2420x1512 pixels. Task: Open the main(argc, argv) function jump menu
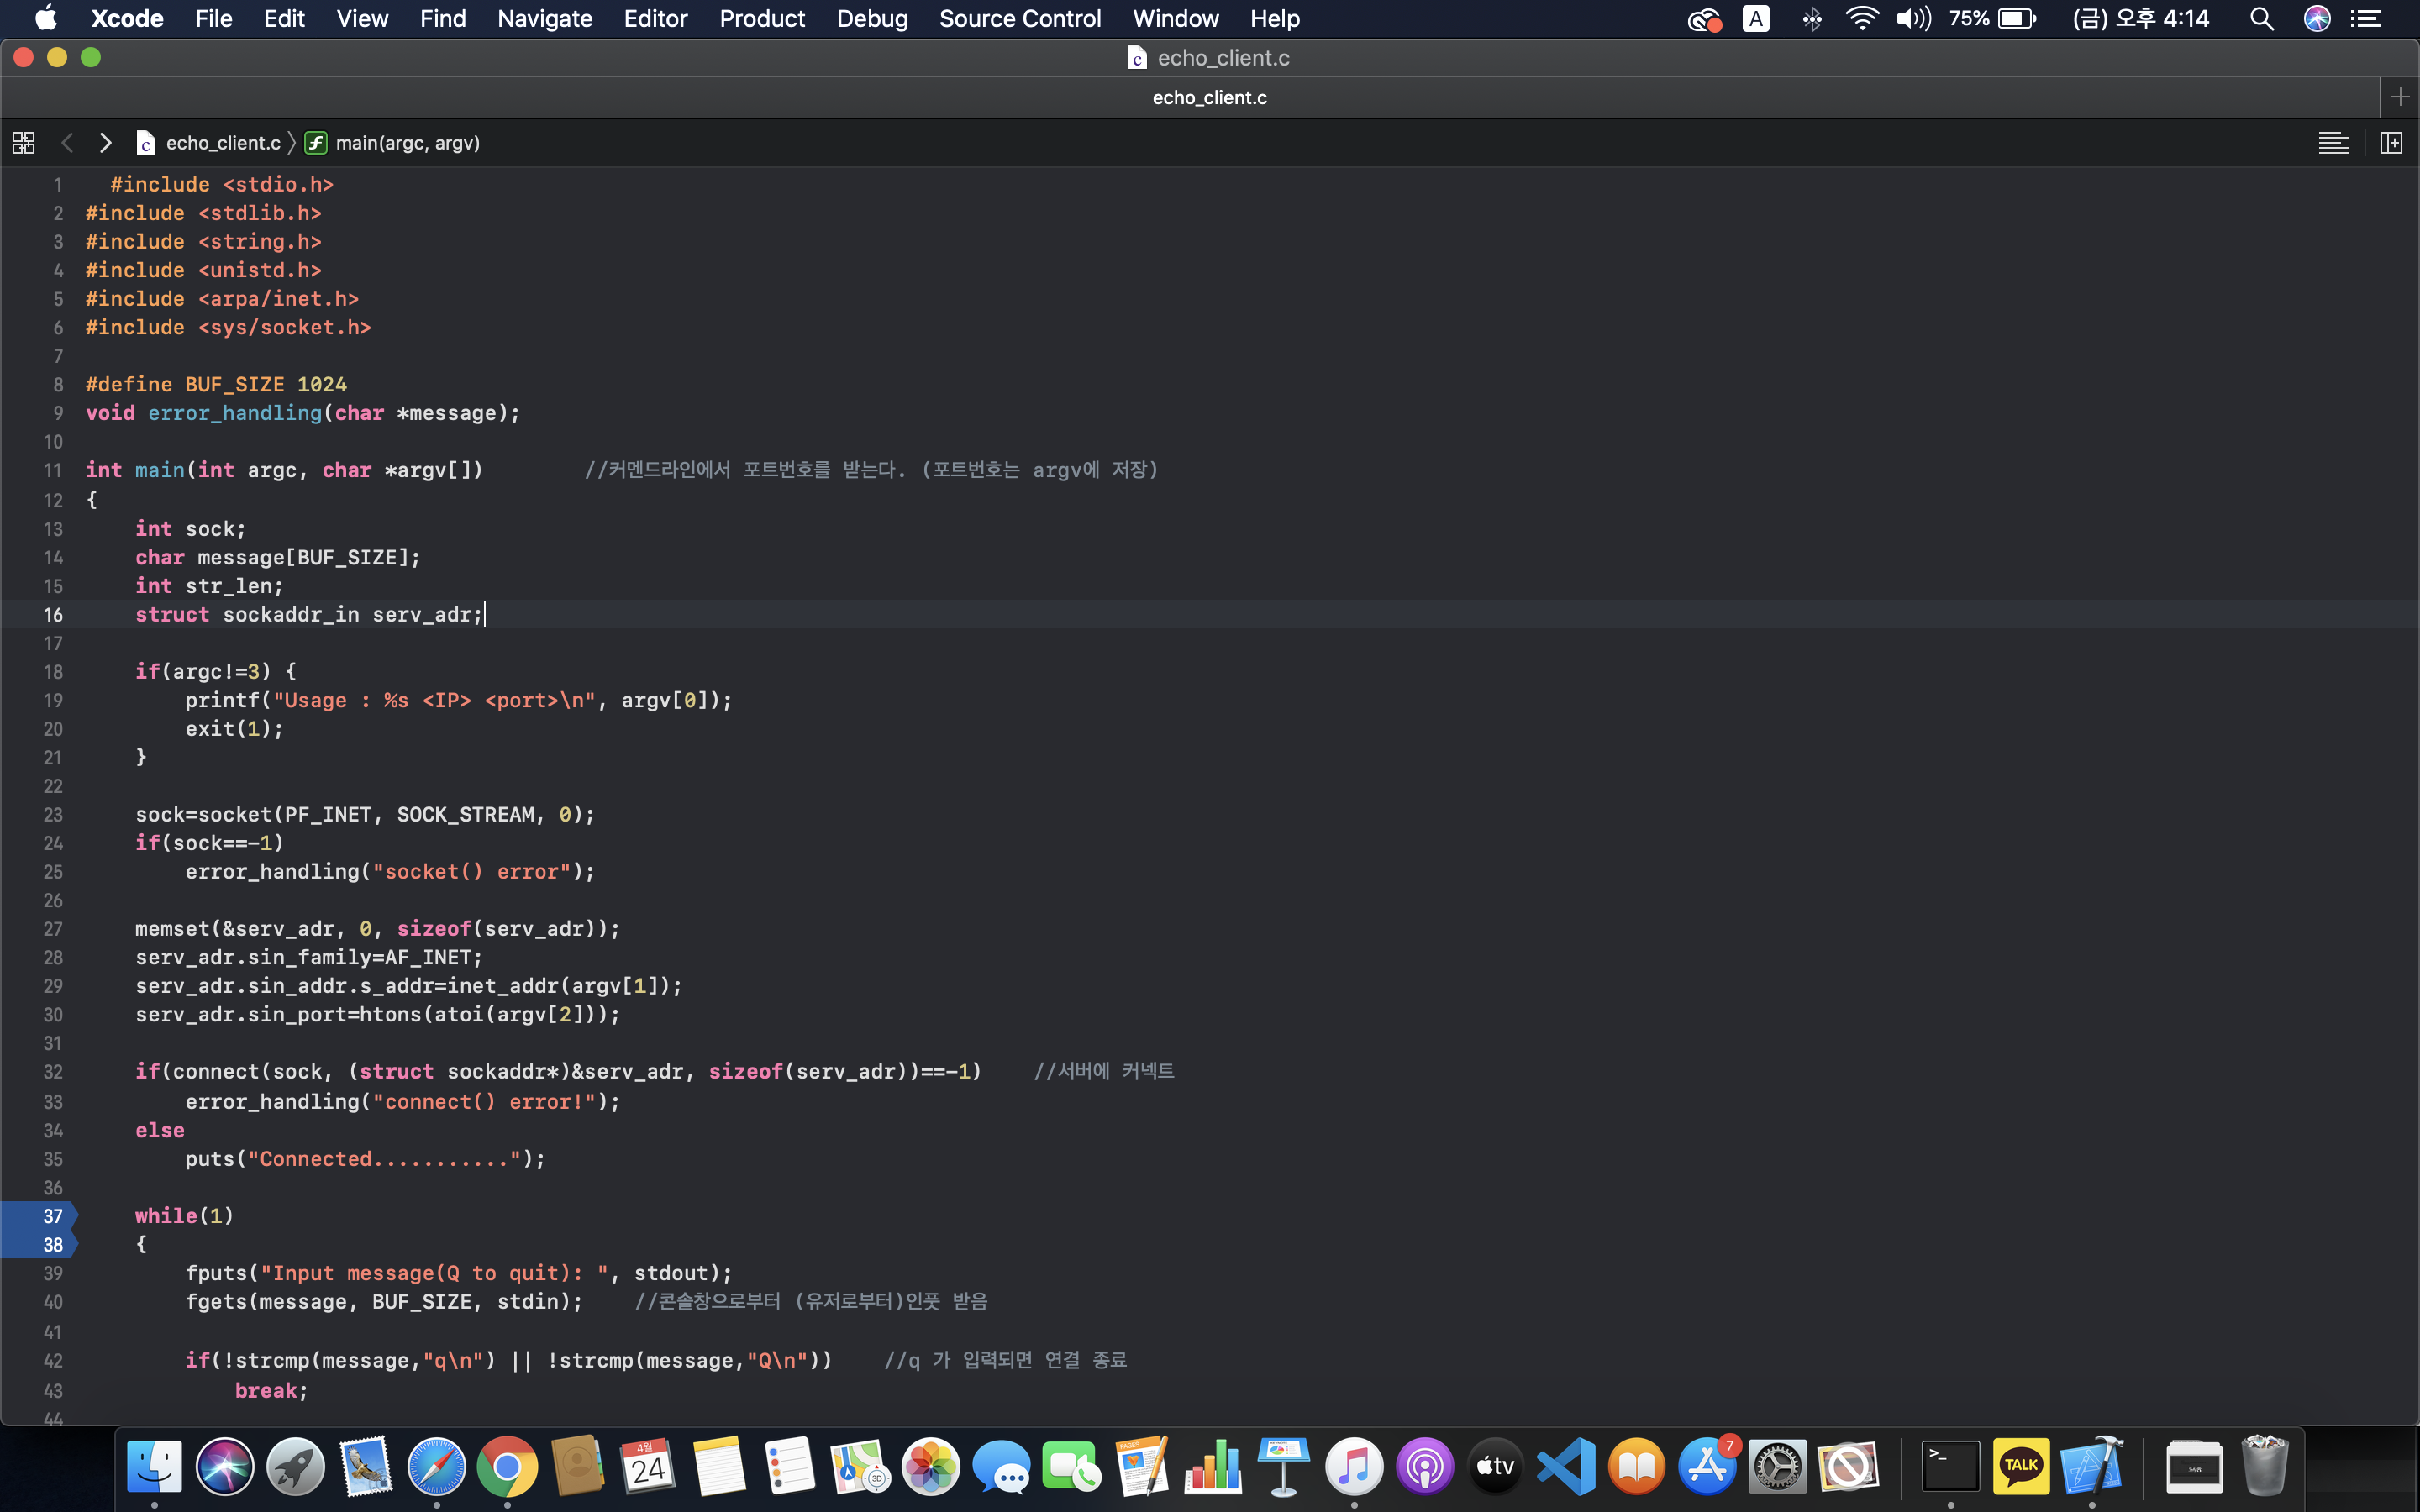[407, 143]
